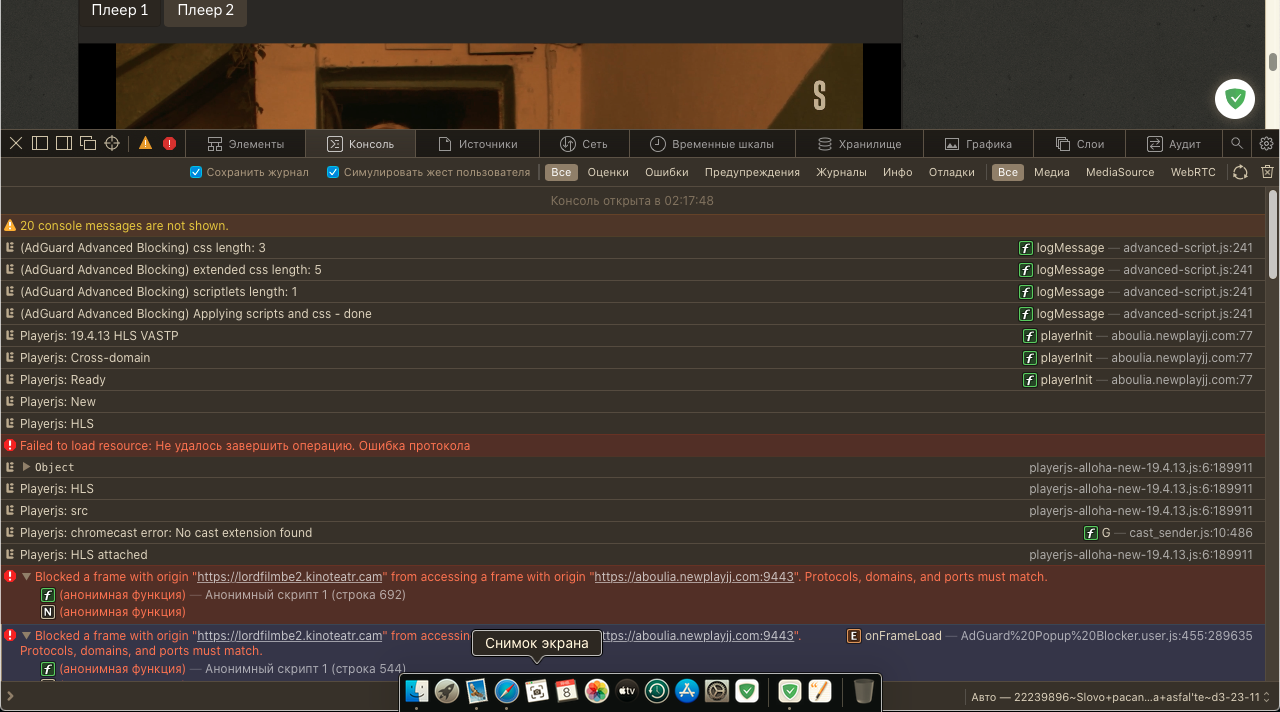Activate the element picker crosshair tool
This screenshot has width=1280, height=712.
pyautogui.click(x=111, y=143)
